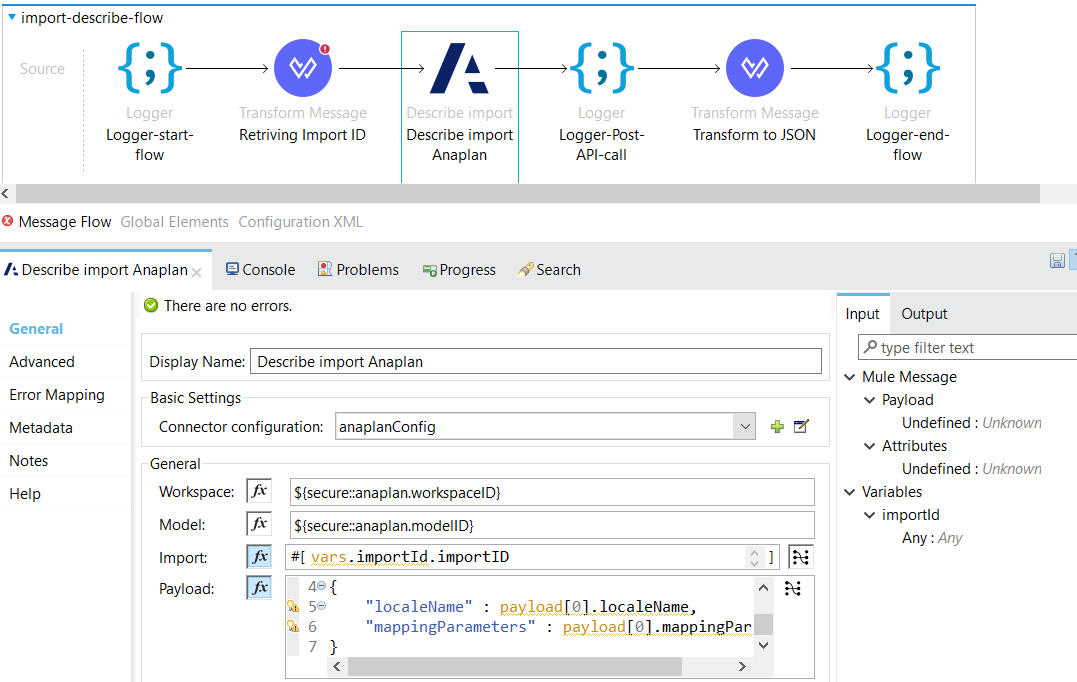Collapse the importId variable node

point(870,515)
